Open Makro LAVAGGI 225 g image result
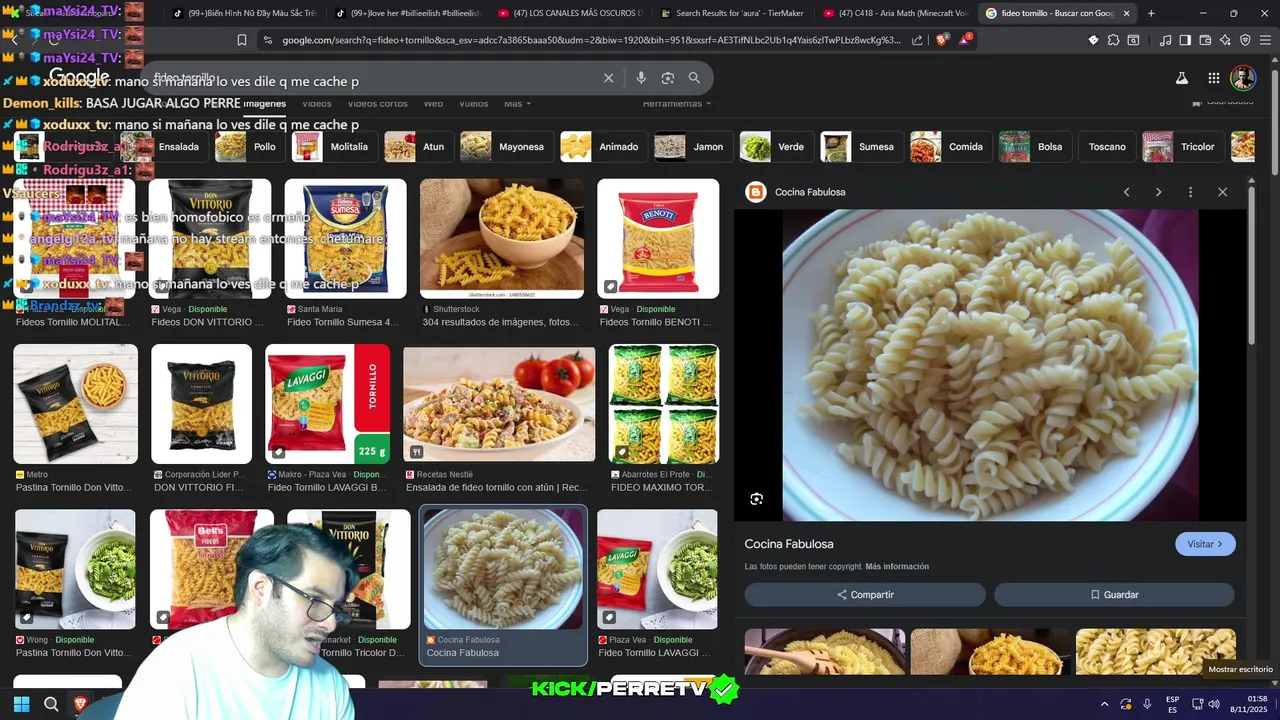This screenshot has width=1280, height=720. click(327, 404)
